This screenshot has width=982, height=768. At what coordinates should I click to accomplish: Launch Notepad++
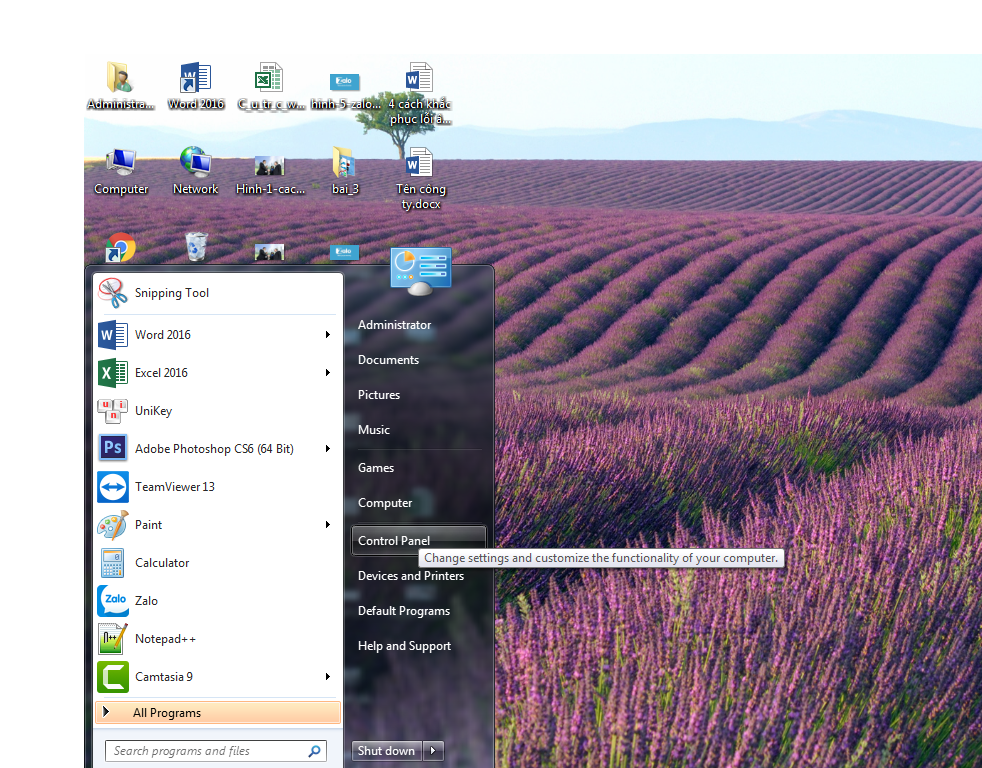(x=217, y=639)
